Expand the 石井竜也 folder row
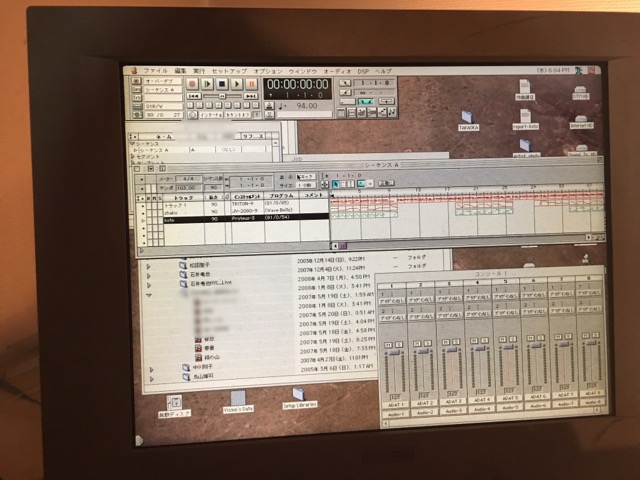 coord(149,276)
